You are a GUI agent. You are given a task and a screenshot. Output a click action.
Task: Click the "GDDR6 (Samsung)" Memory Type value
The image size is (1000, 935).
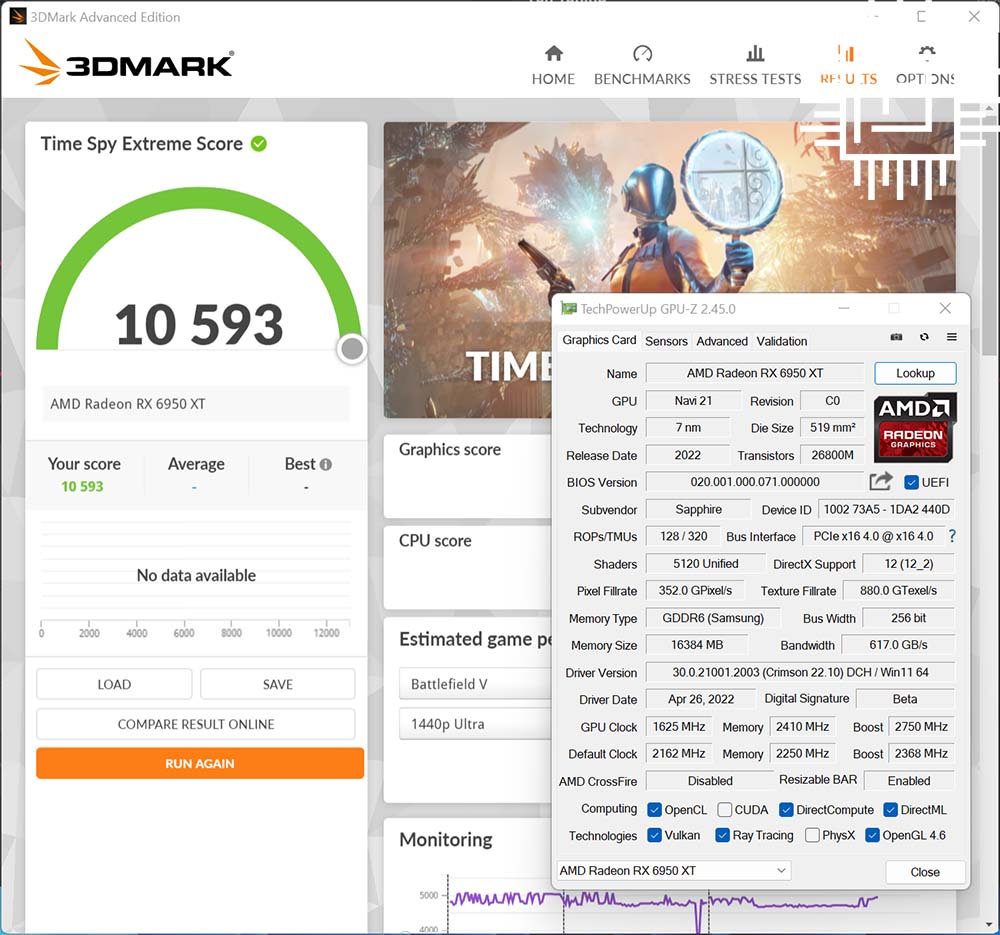713,618
